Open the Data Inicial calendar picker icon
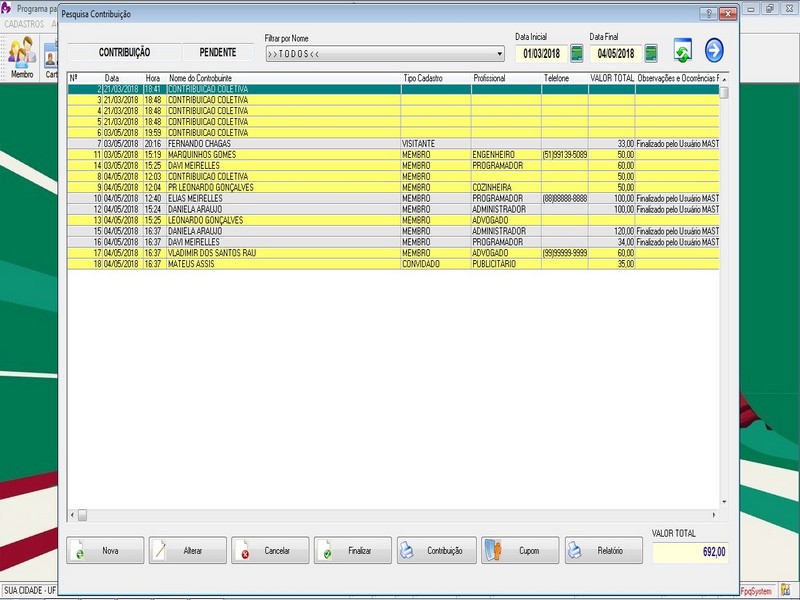This screenshot has width=800, height=600. click(576, 53)
